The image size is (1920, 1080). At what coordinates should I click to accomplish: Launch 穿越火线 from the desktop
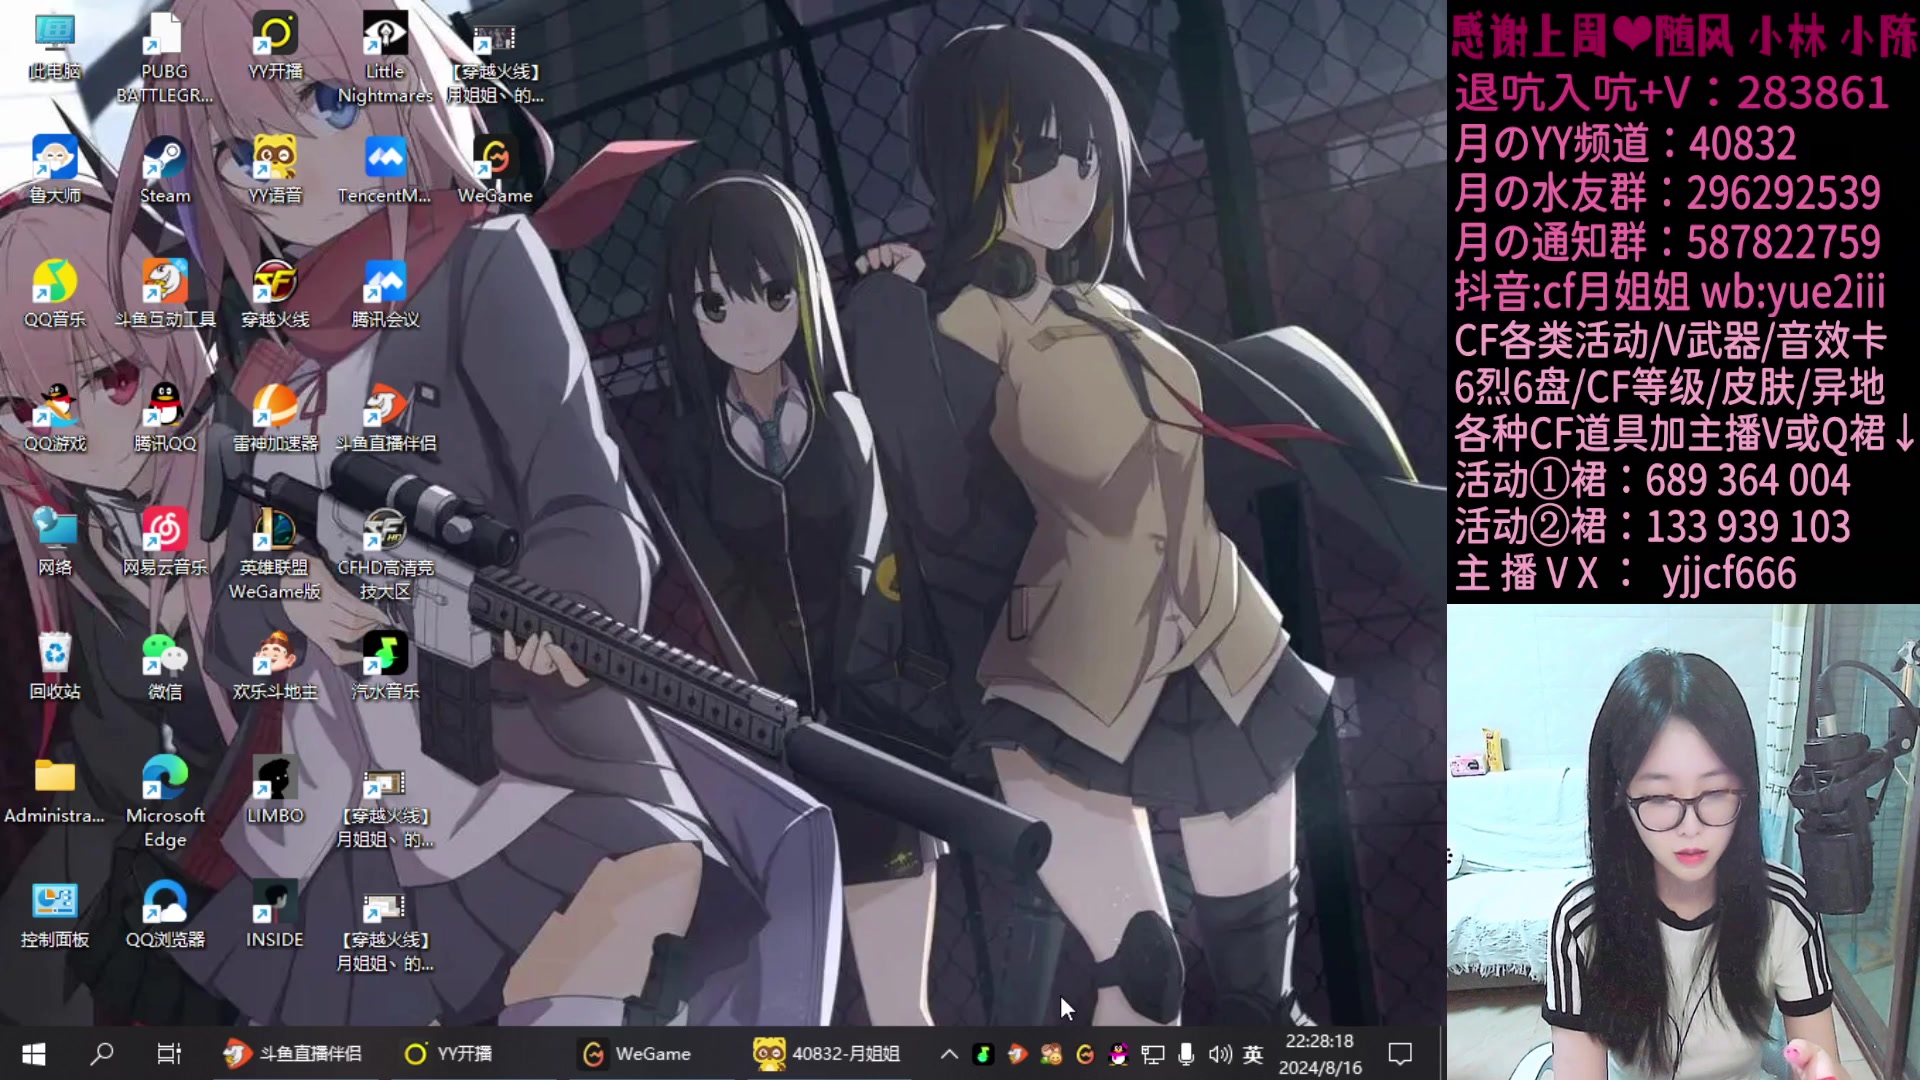(x=275, y=294)
